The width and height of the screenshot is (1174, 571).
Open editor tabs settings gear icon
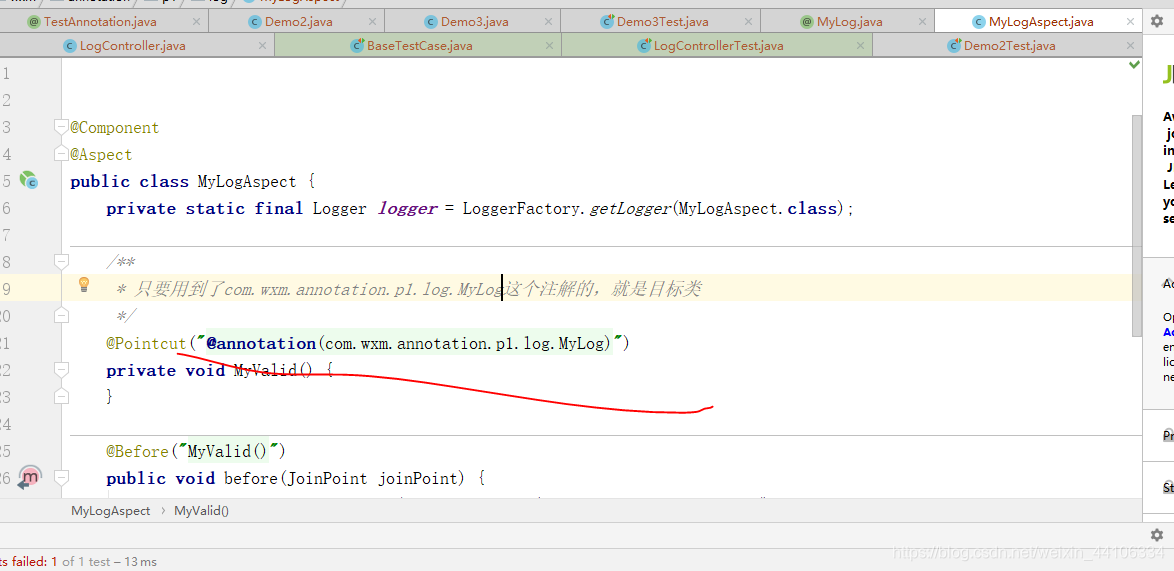(x=1157, y=21)
